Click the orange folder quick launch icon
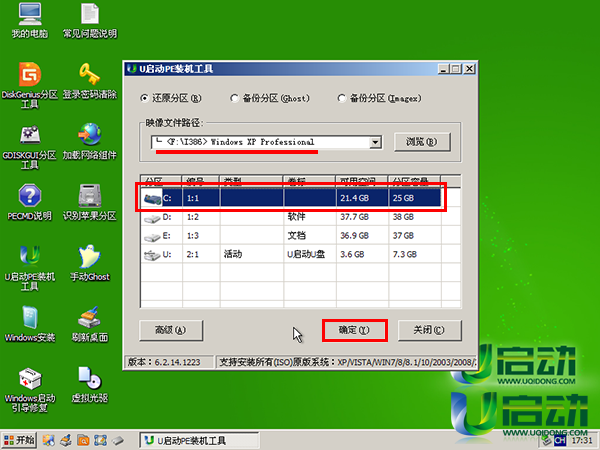600x450 pixels. 83,440
